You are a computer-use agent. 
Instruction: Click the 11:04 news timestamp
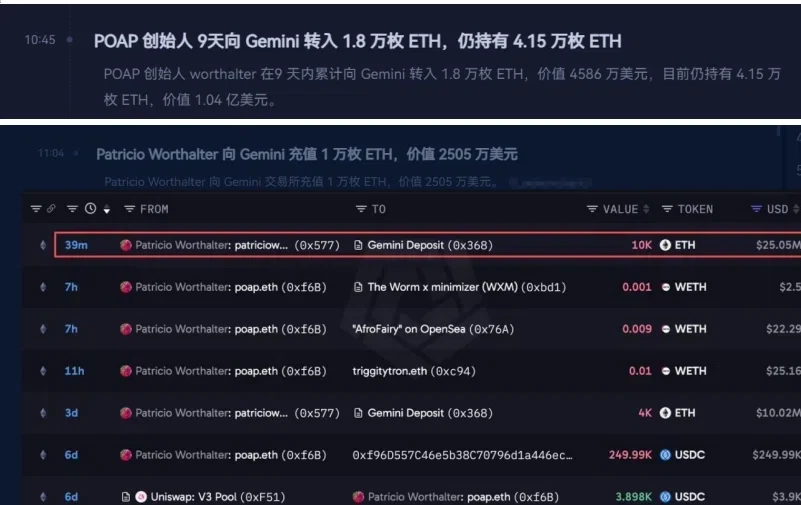point(51,153)
